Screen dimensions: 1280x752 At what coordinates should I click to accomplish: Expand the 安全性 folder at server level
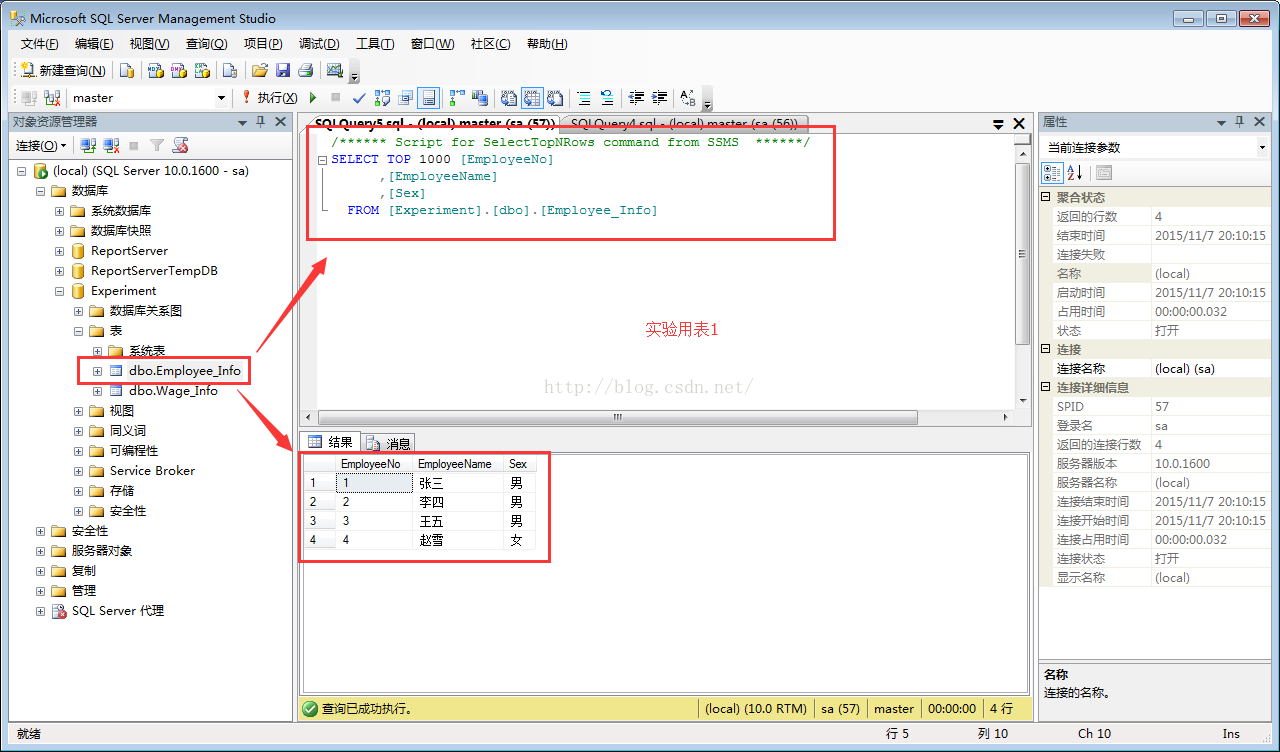40,531
